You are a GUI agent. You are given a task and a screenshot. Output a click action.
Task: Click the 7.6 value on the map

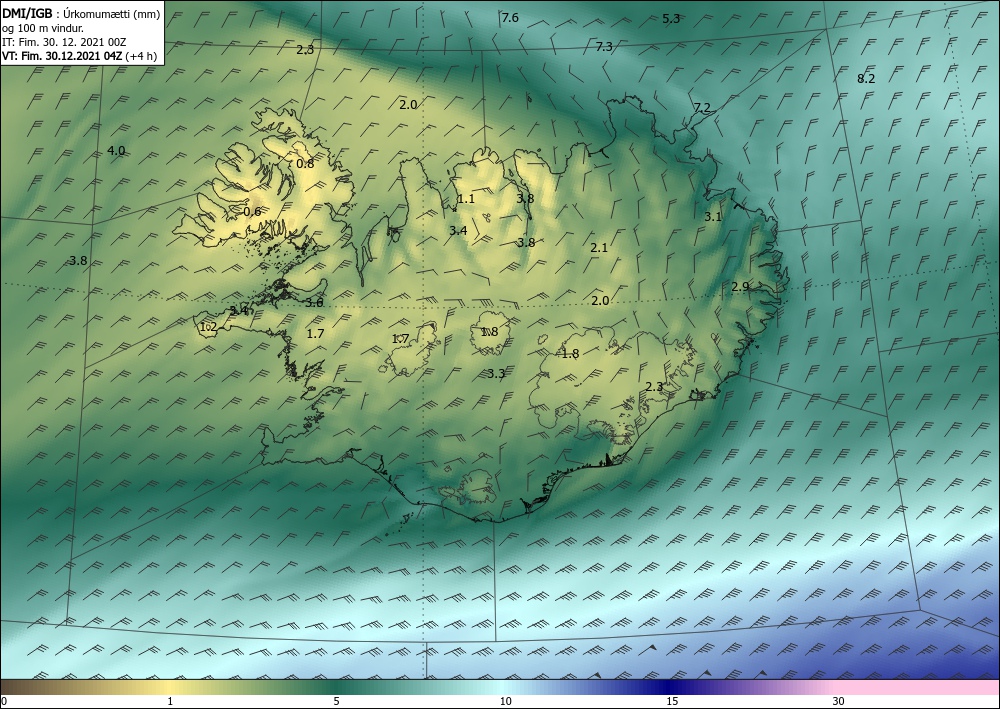pyautogui.click(x=510, y=18)
